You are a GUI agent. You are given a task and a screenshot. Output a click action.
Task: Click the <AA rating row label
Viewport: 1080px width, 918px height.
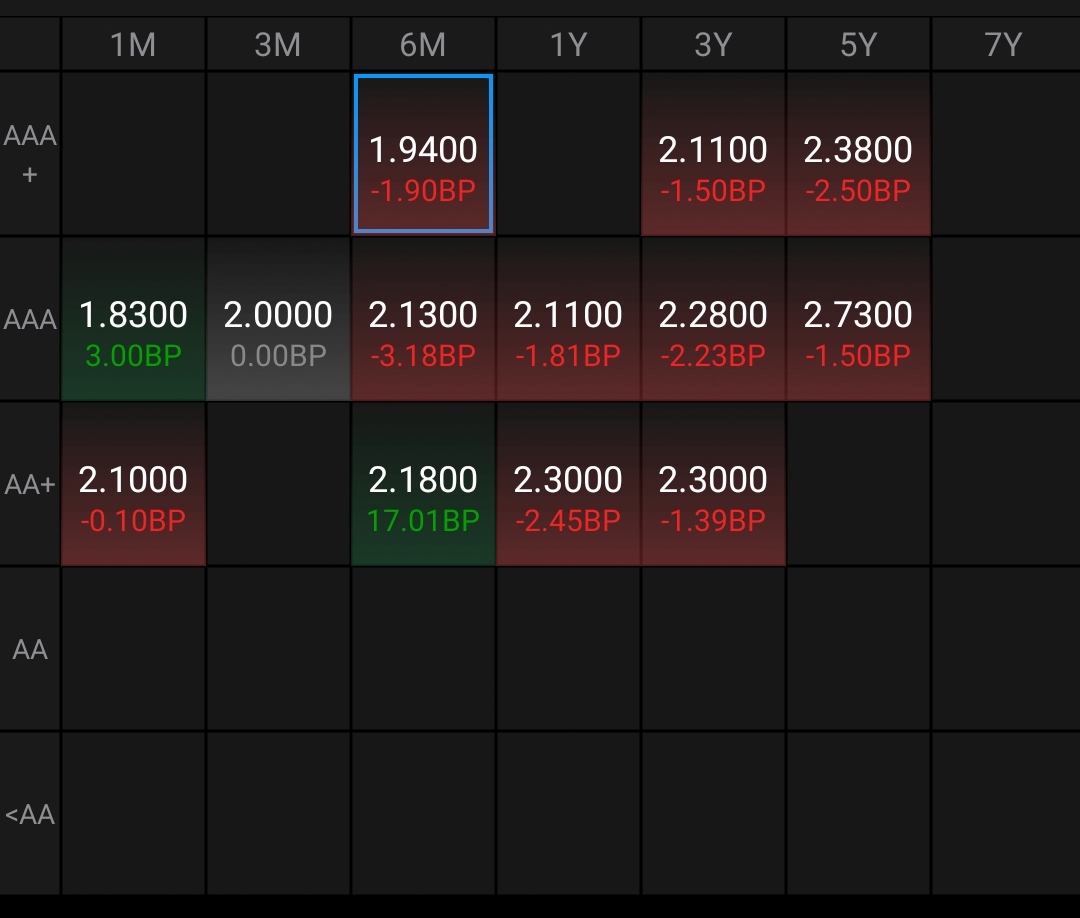(30, 815)
